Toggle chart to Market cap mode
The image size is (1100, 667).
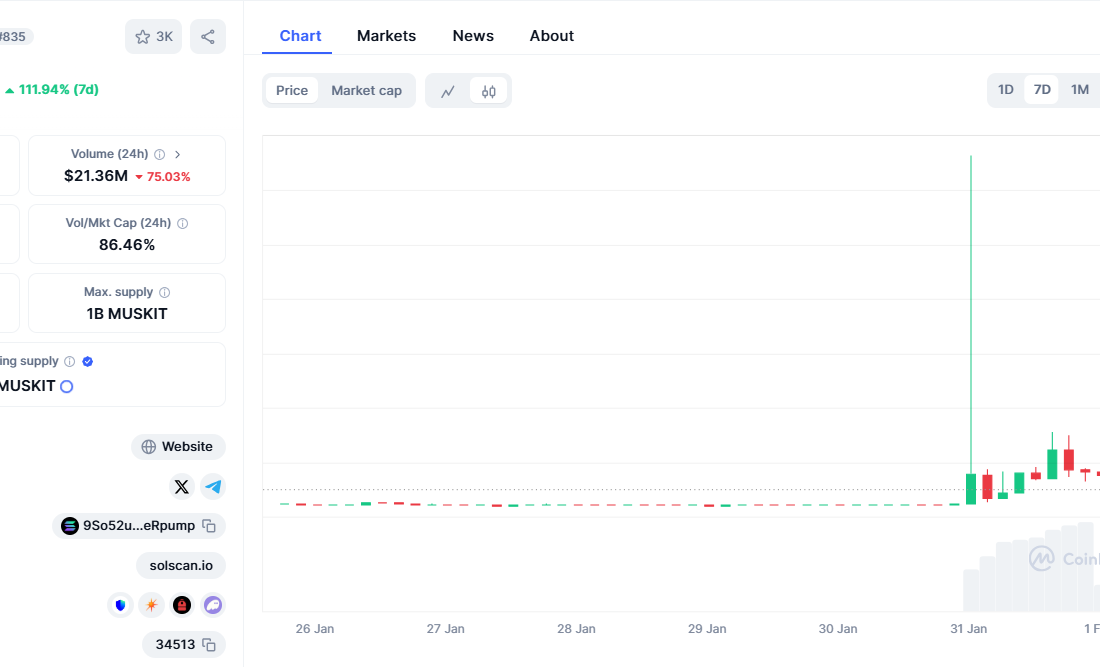(x=366, y=91)
